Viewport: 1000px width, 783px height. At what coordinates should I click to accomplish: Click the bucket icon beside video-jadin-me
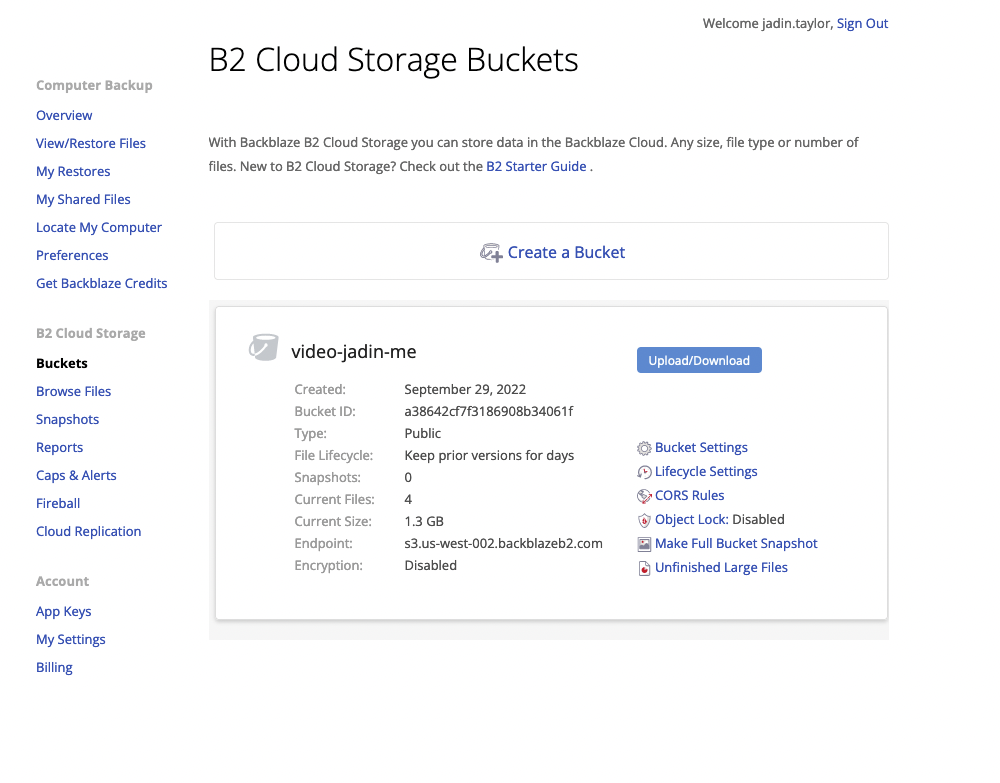263,348
